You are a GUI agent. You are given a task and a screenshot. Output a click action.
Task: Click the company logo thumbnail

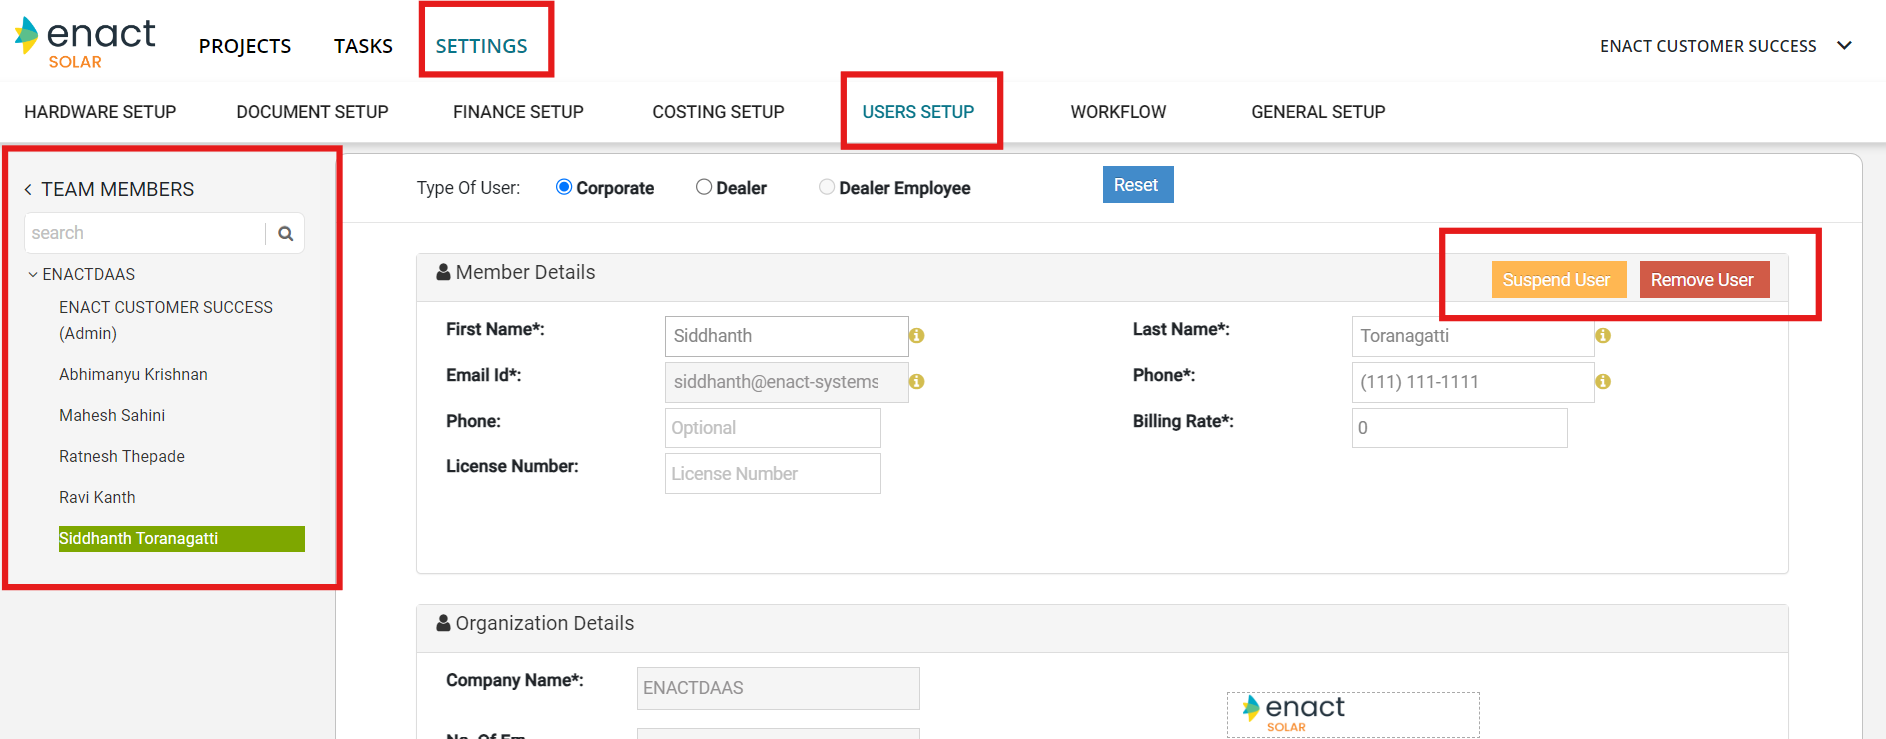click(1353, 714)
